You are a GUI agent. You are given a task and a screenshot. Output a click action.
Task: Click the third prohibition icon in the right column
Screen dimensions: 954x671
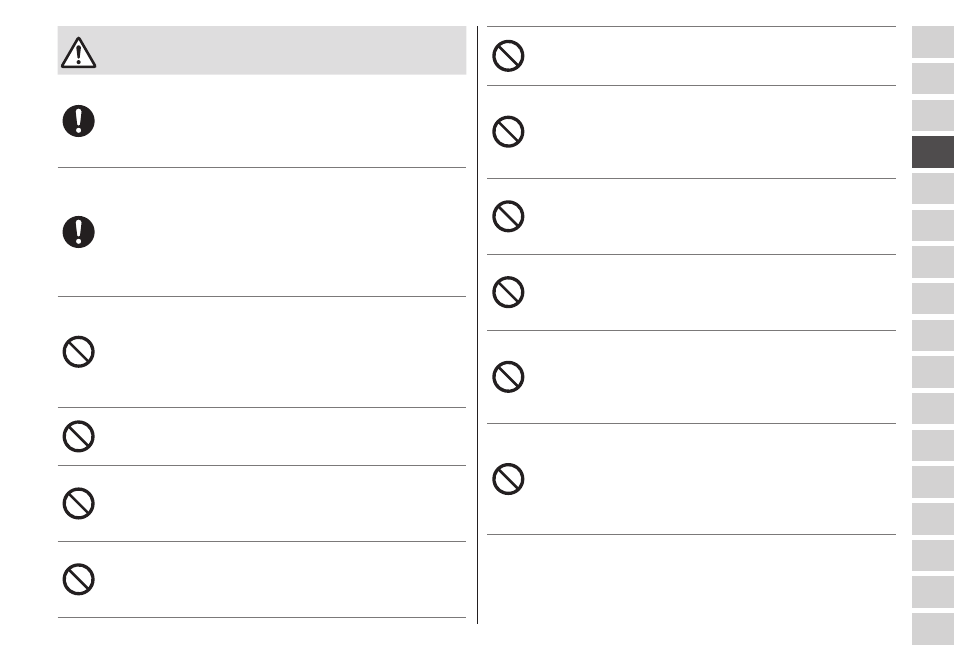point(508,216)
